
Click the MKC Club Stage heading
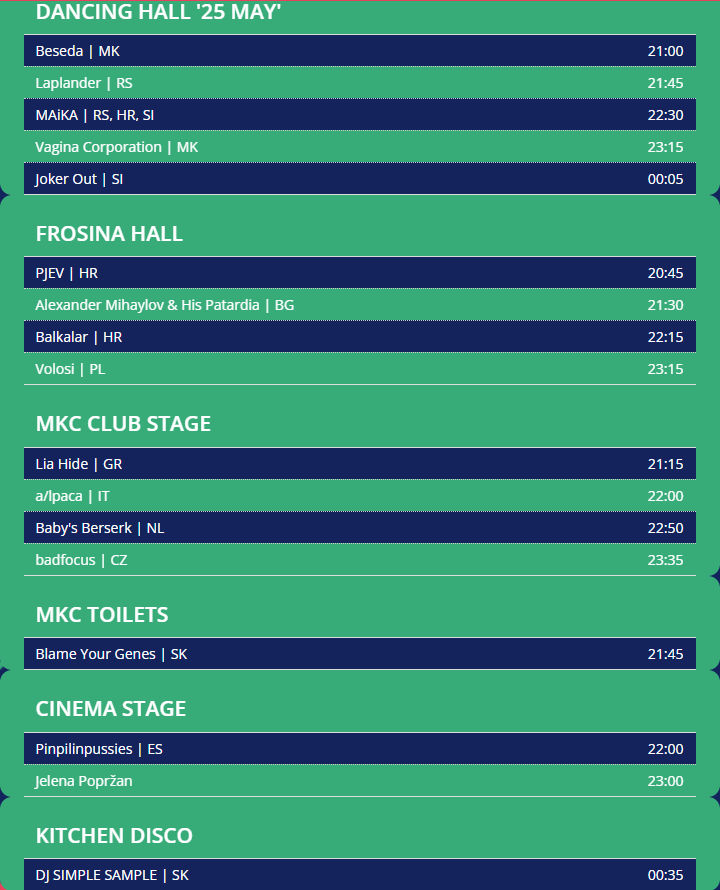click(123, 424)
